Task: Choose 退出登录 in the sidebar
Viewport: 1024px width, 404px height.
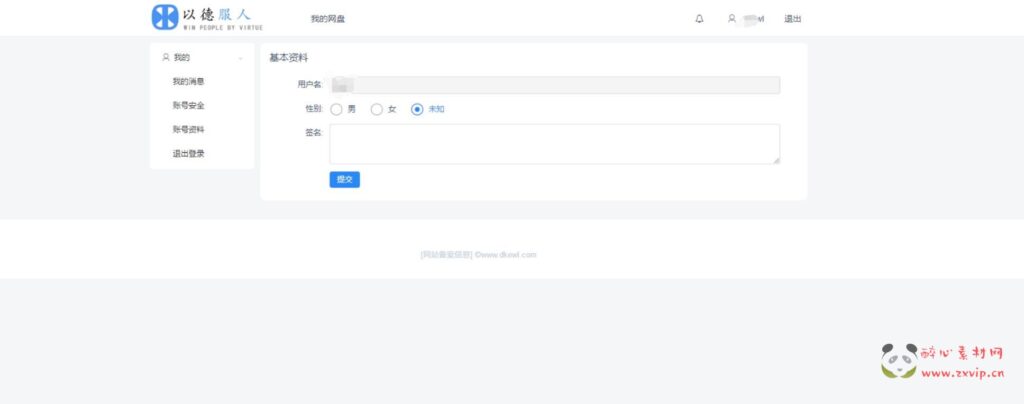Action: (188, 154)
